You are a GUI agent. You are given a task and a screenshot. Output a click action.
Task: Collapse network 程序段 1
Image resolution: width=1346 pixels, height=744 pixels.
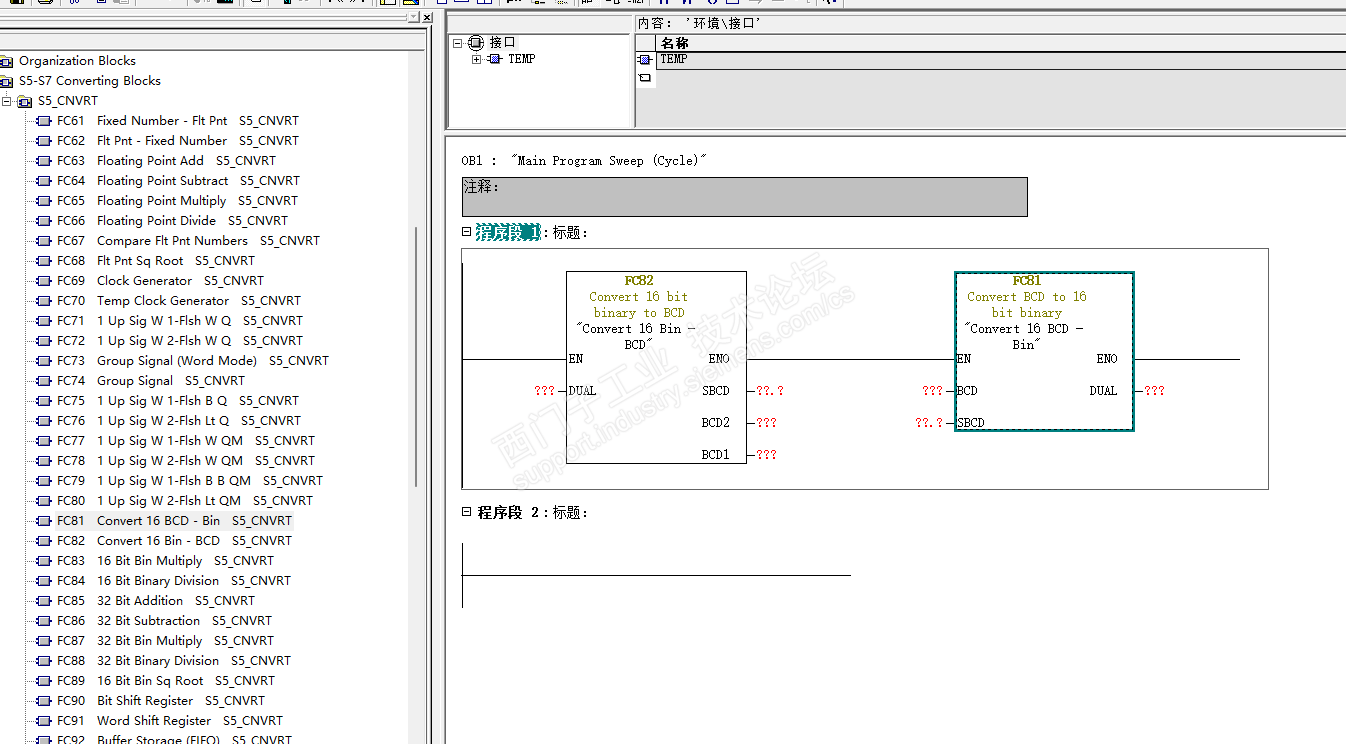point(466,231)
